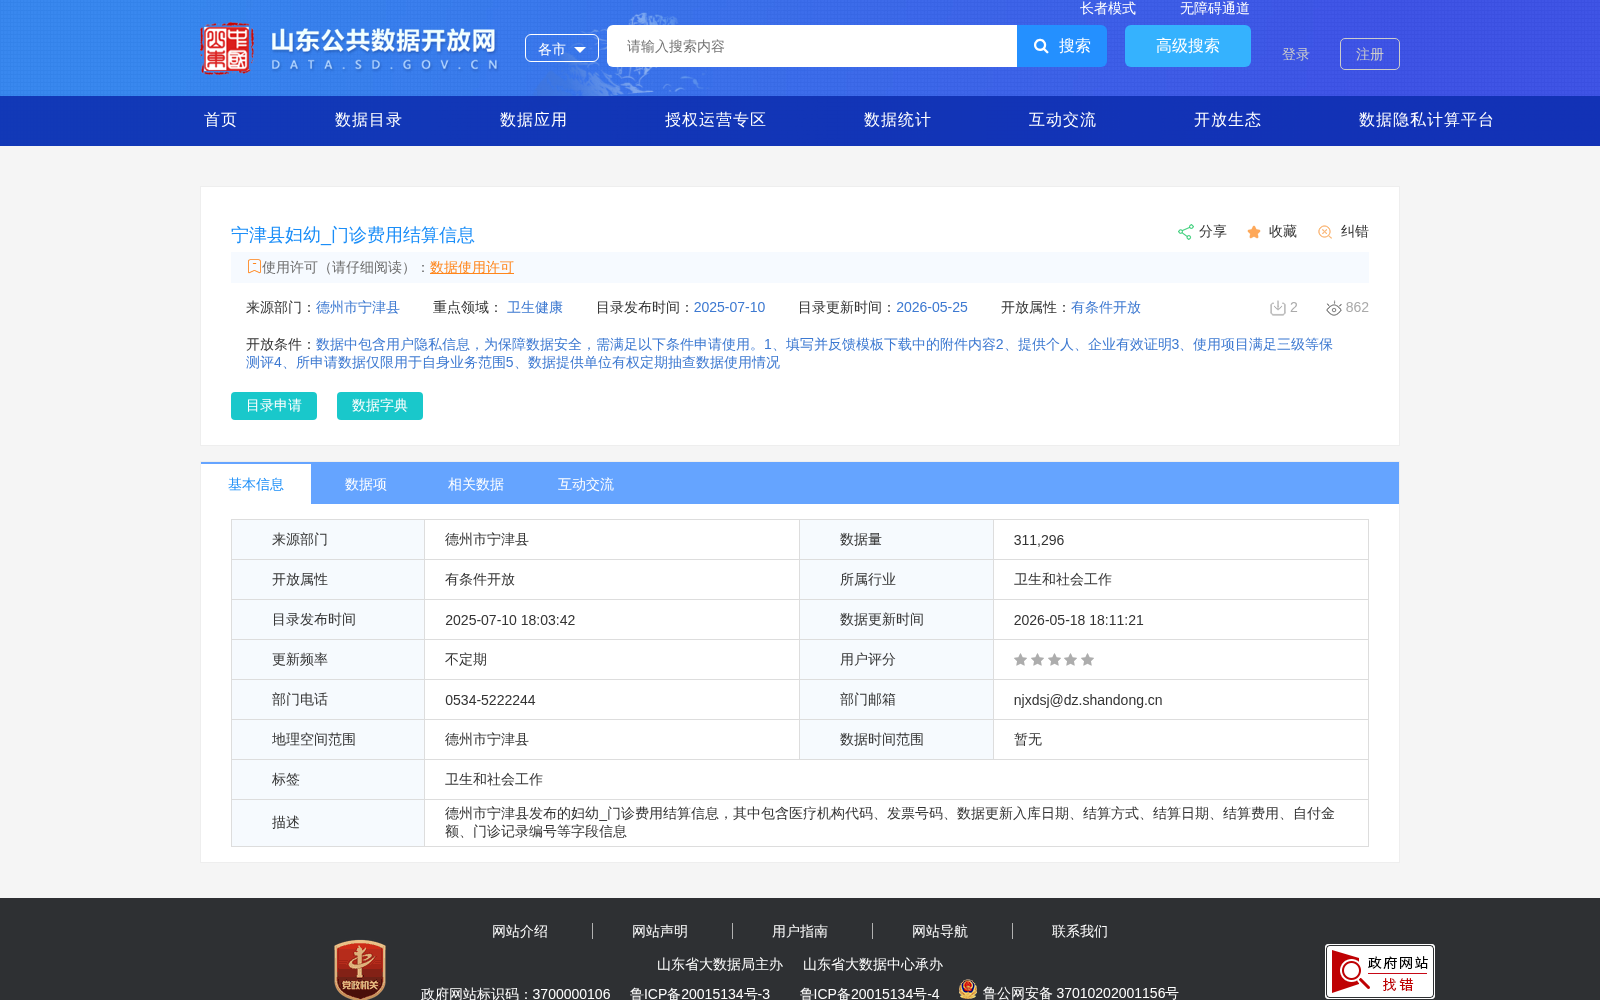
Task: Open 数据统计 menu item
Action: tap(897, 120)
